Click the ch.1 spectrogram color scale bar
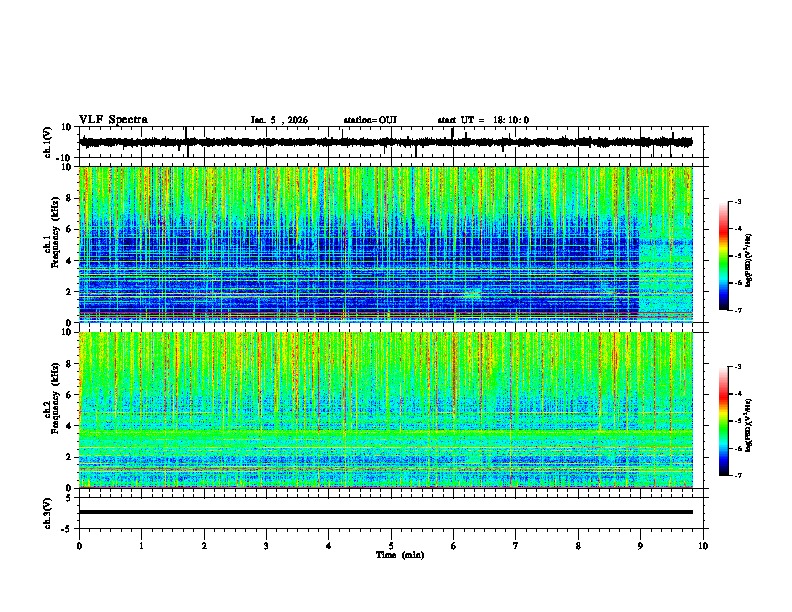 click(724, 256)
